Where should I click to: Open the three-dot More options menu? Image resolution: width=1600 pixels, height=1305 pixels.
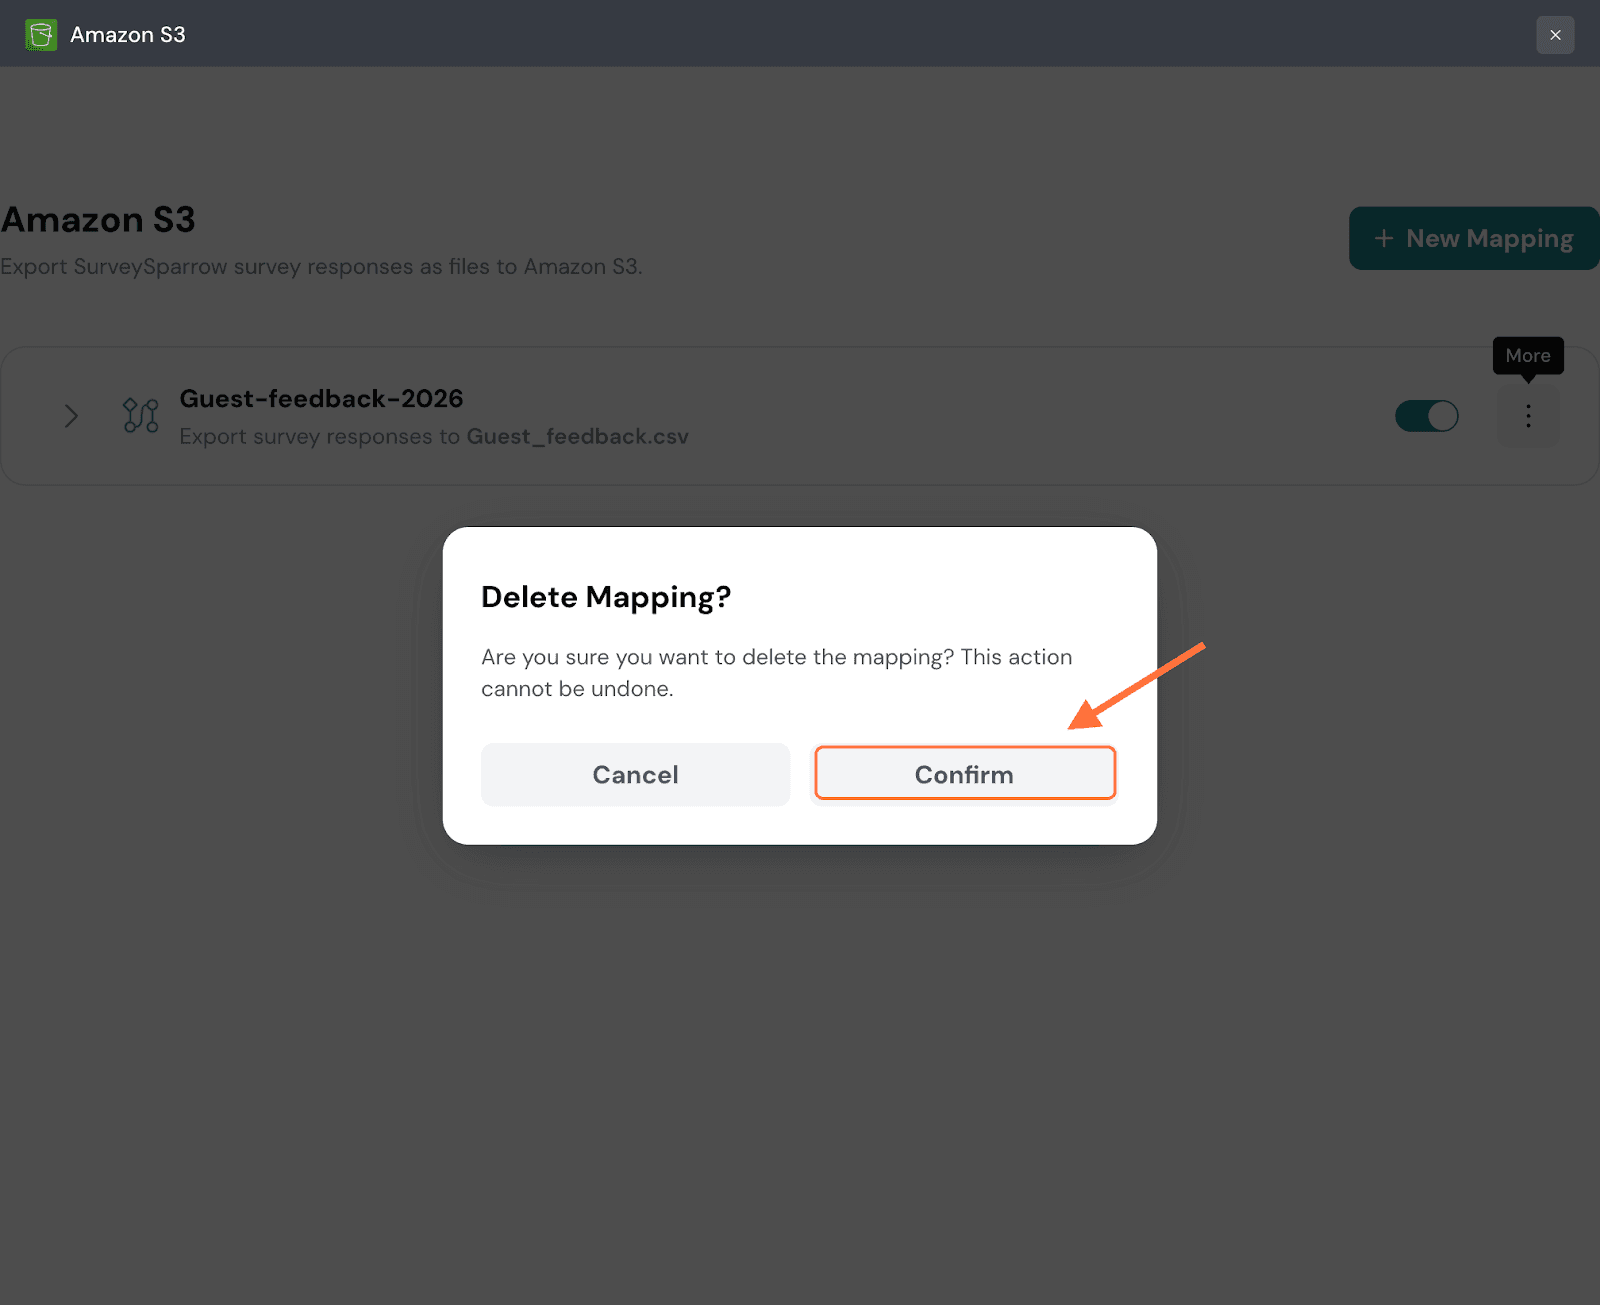click(x=1527, y=416)
